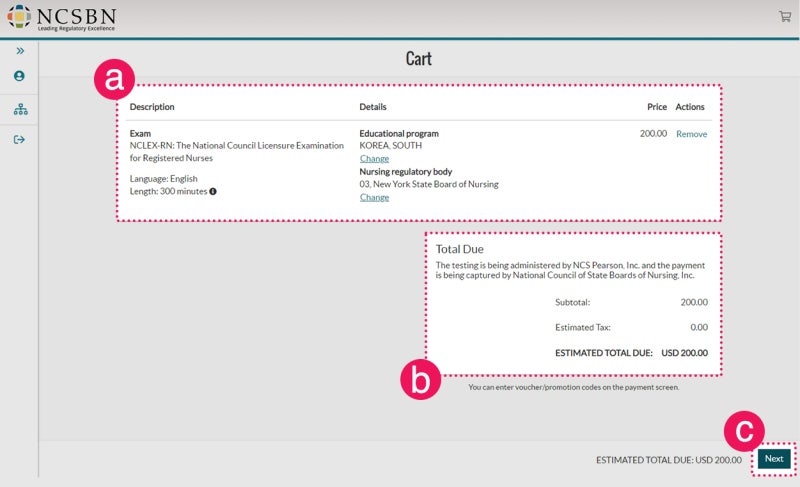Click the Next button

point(774,458)
